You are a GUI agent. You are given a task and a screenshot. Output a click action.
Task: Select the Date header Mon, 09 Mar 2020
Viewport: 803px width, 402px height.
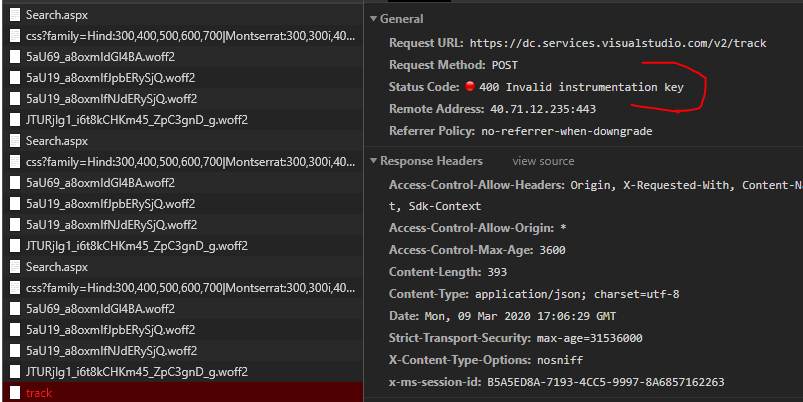point(502,316)
